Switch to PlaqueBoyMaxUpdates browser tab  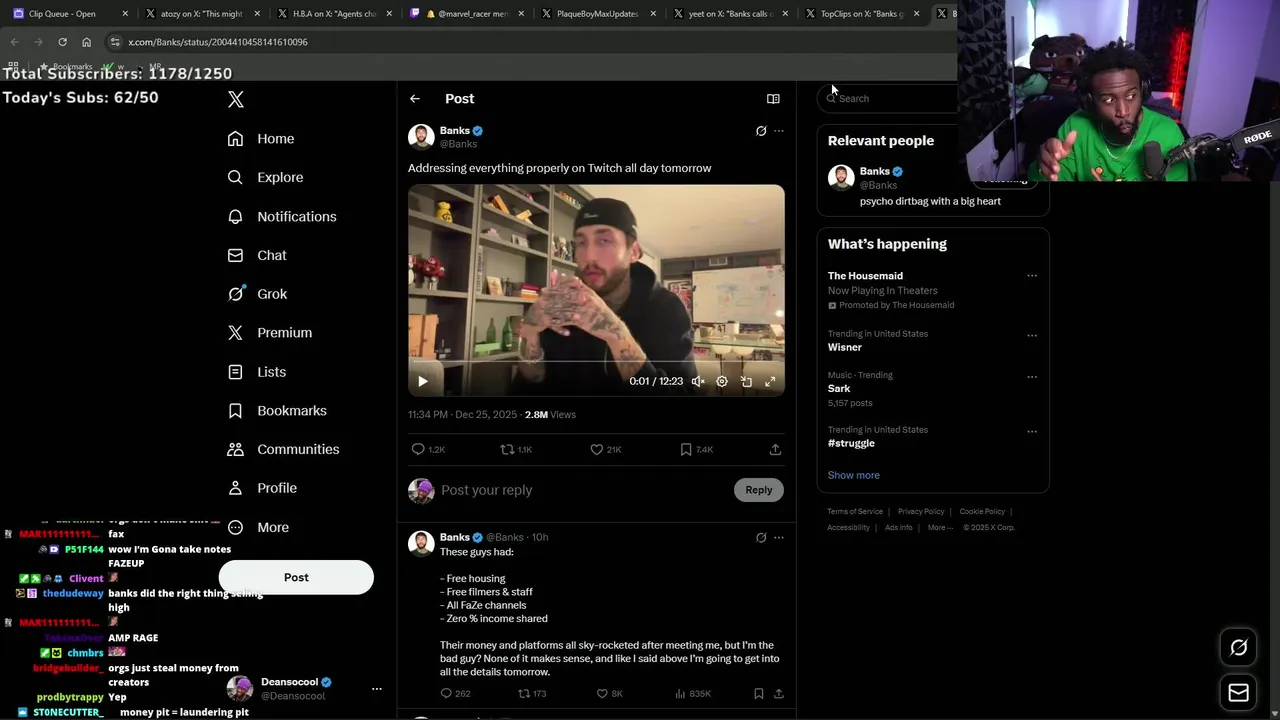pos(598,14)
